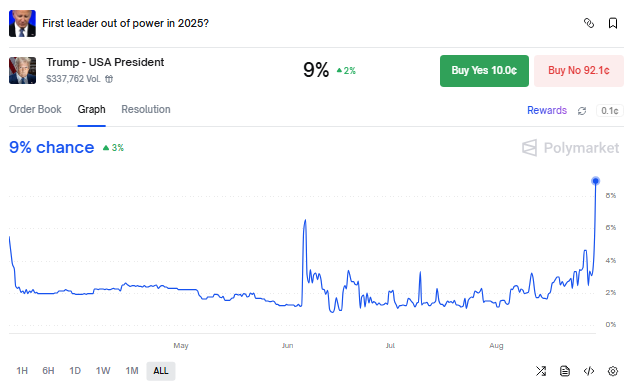The height and width of the screenshot is (385, 635).
Task: Select the 1H time range
Action: click(x=22, y=371)
